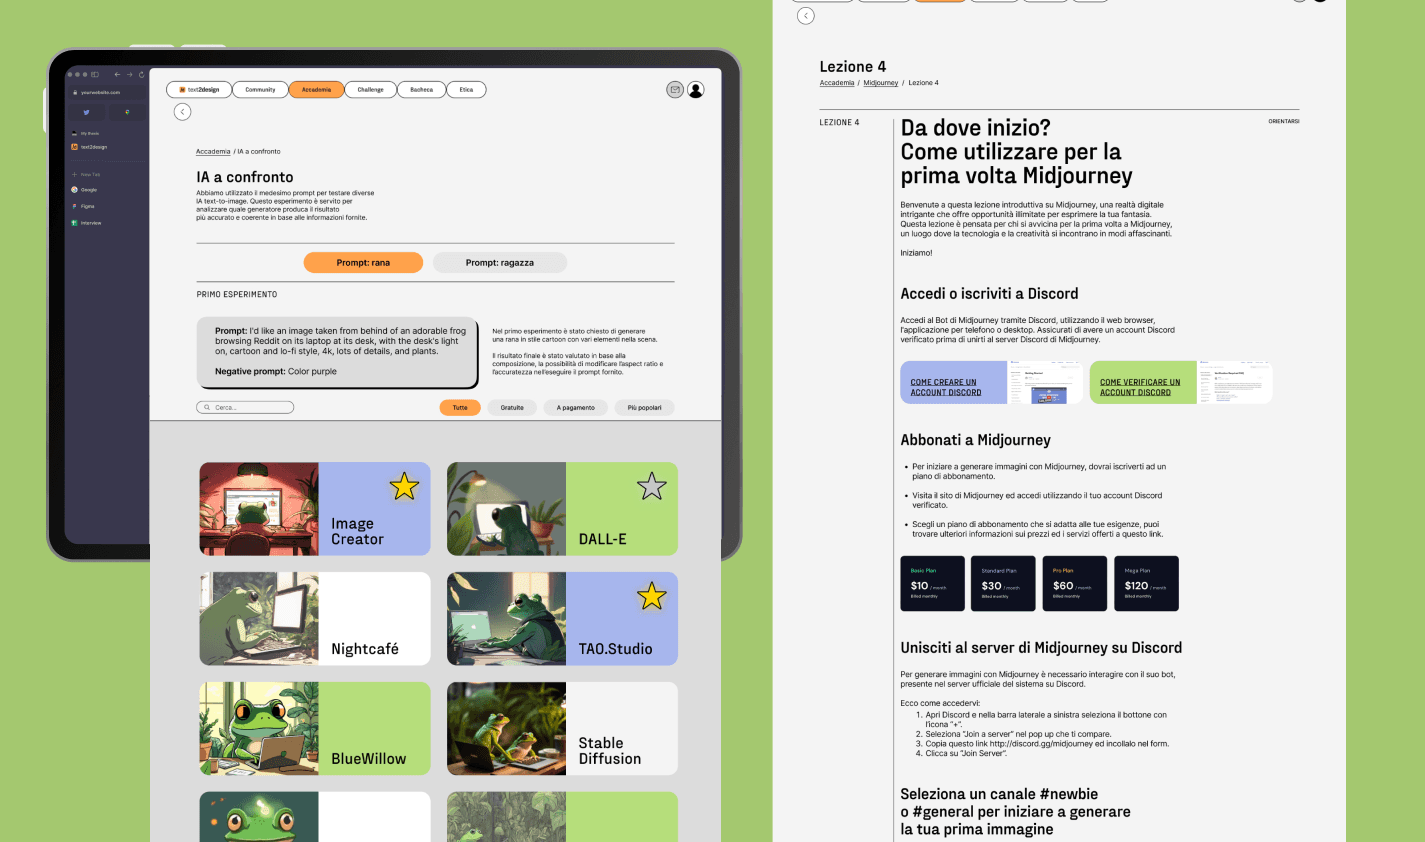Select the Mega Plan $120 card
Screen dimensions: 1425x842
tap(1147, 584)
